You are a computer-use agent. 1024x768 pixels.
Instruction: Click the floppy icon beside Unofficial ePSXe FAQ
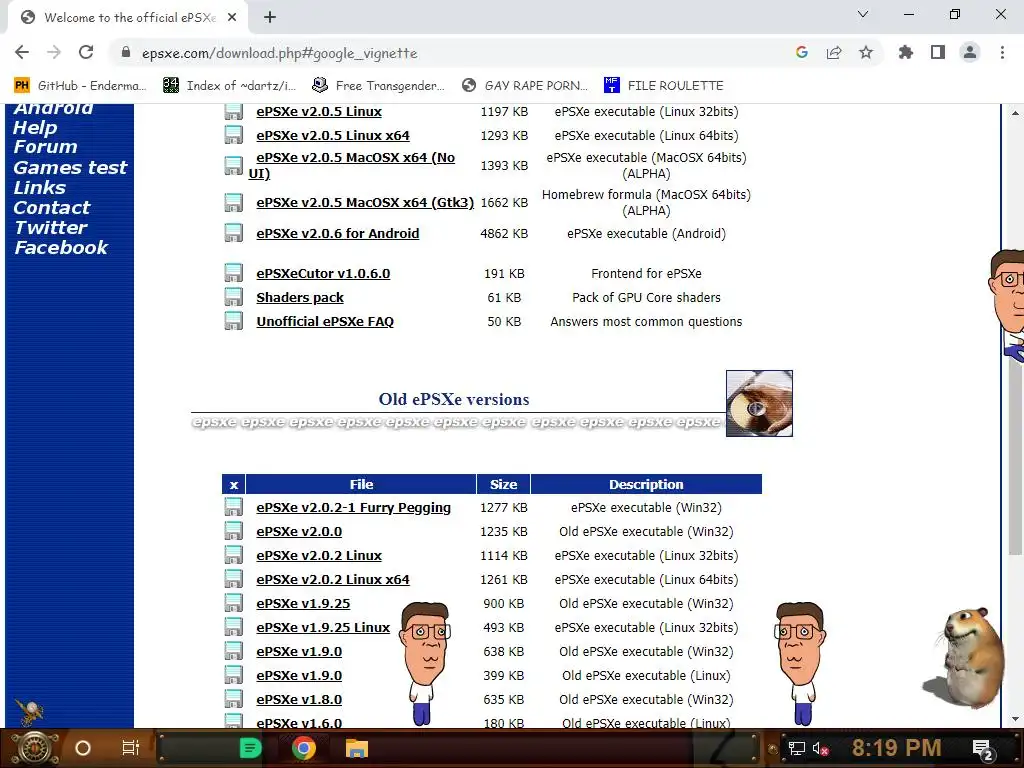(233, 321)
